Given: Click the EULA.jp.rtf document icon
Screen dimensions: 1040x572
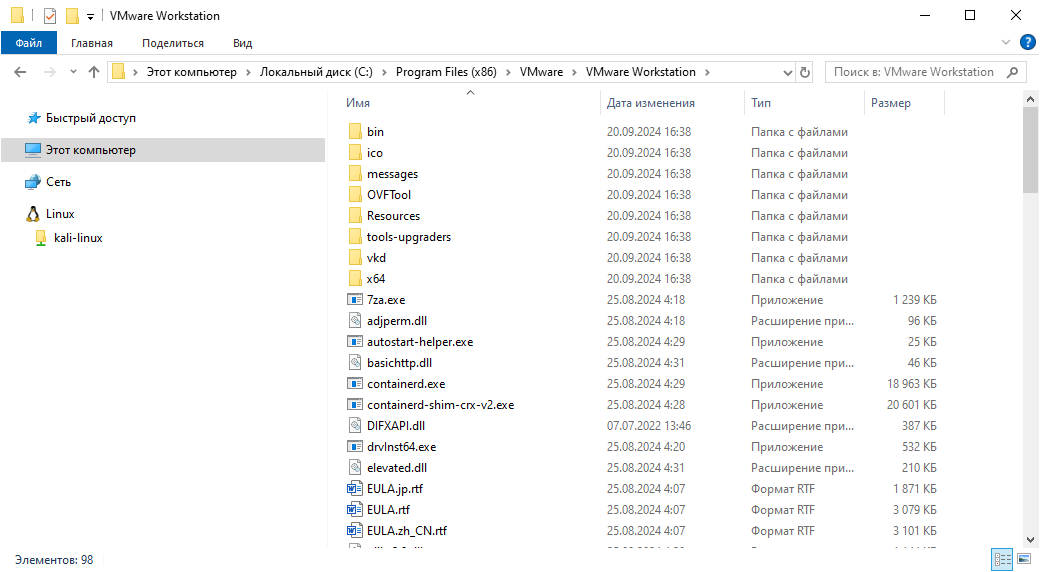Looking at the screenshot, I should tap(355, 488).
